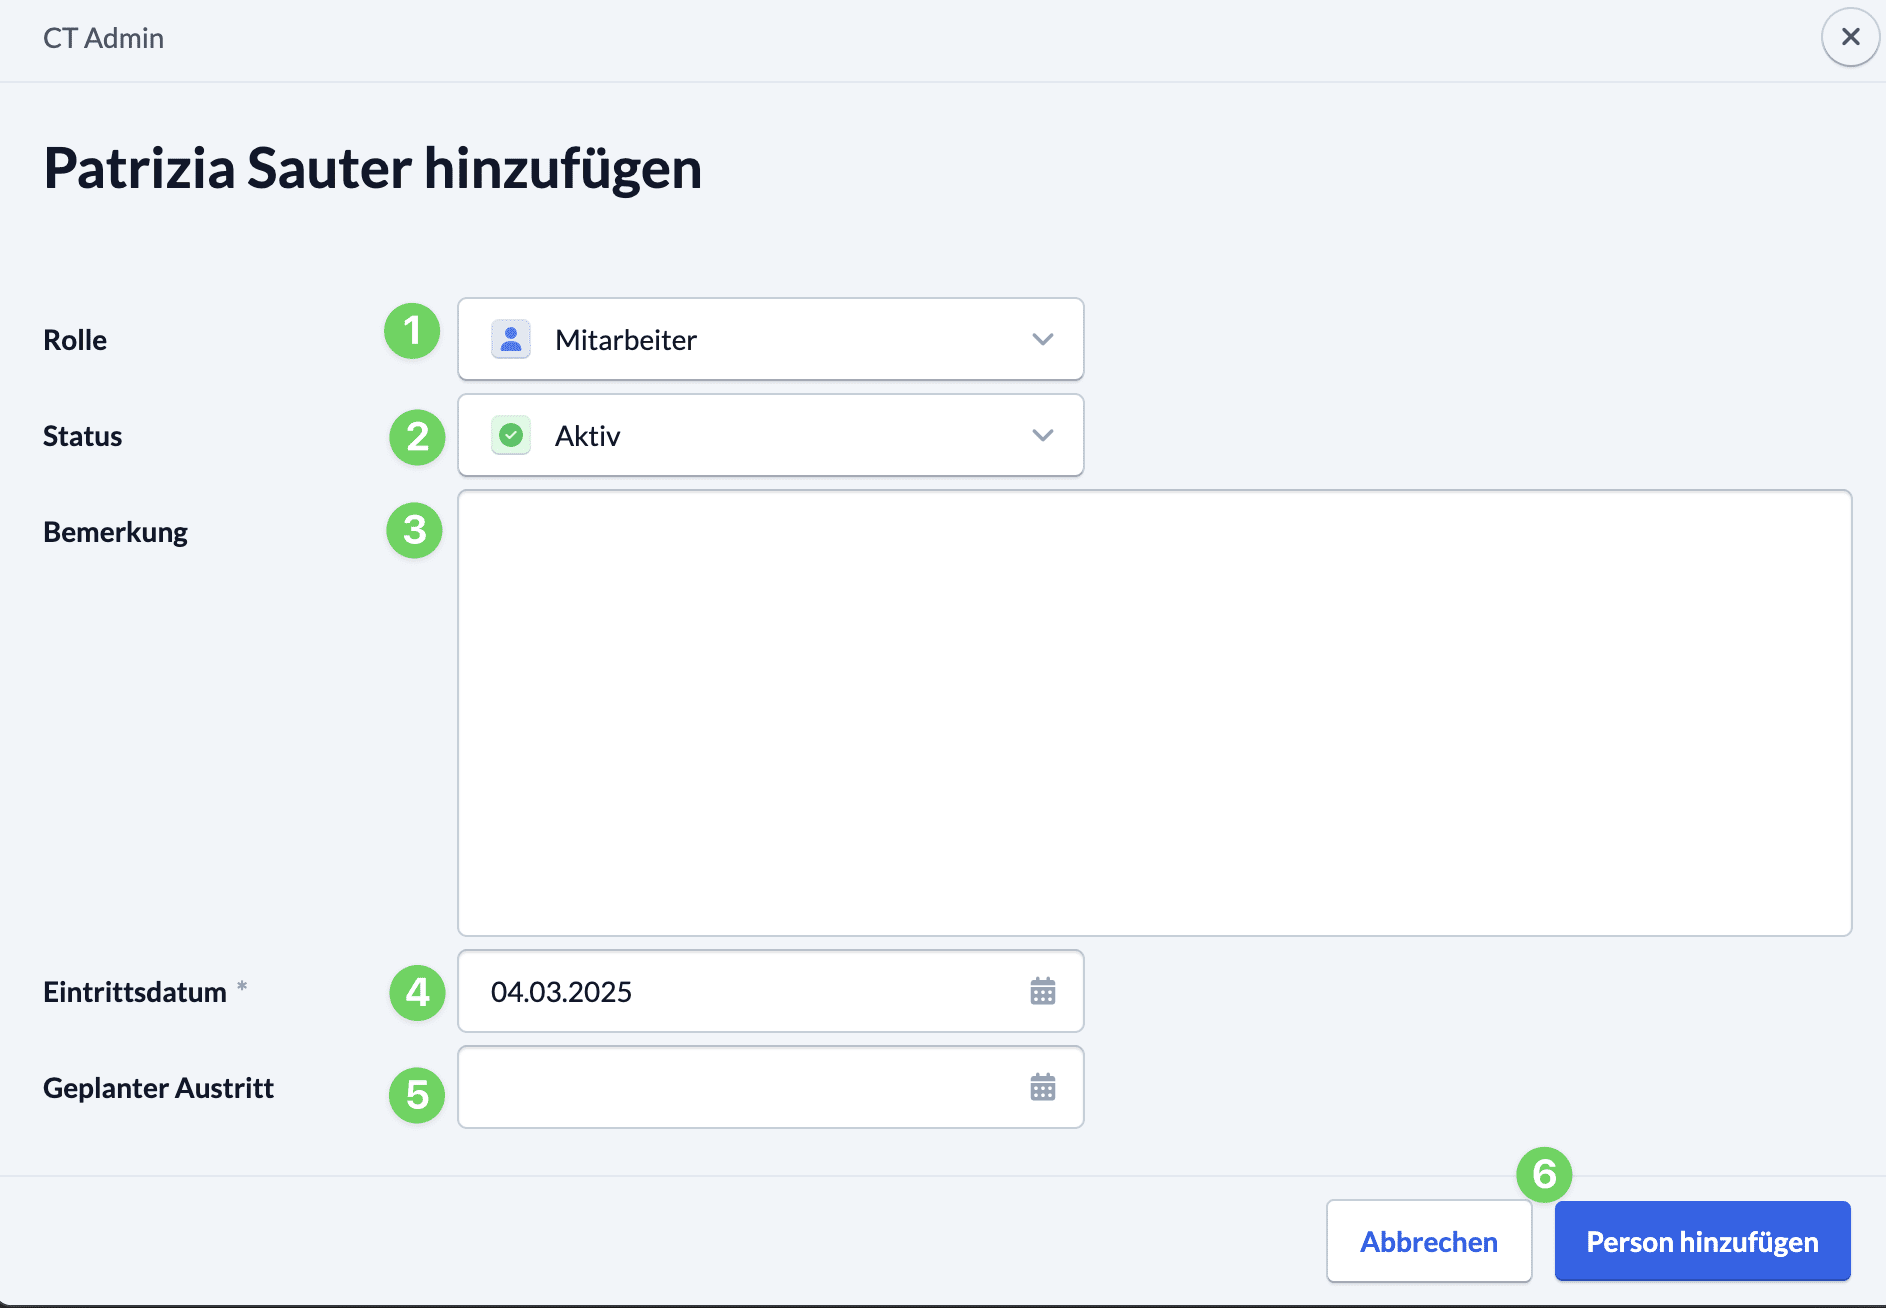The width and height of the screenshot is (1886, 1308).
Task: Click the empty Geplanter Austritt field
Action: pos(740,1087)
